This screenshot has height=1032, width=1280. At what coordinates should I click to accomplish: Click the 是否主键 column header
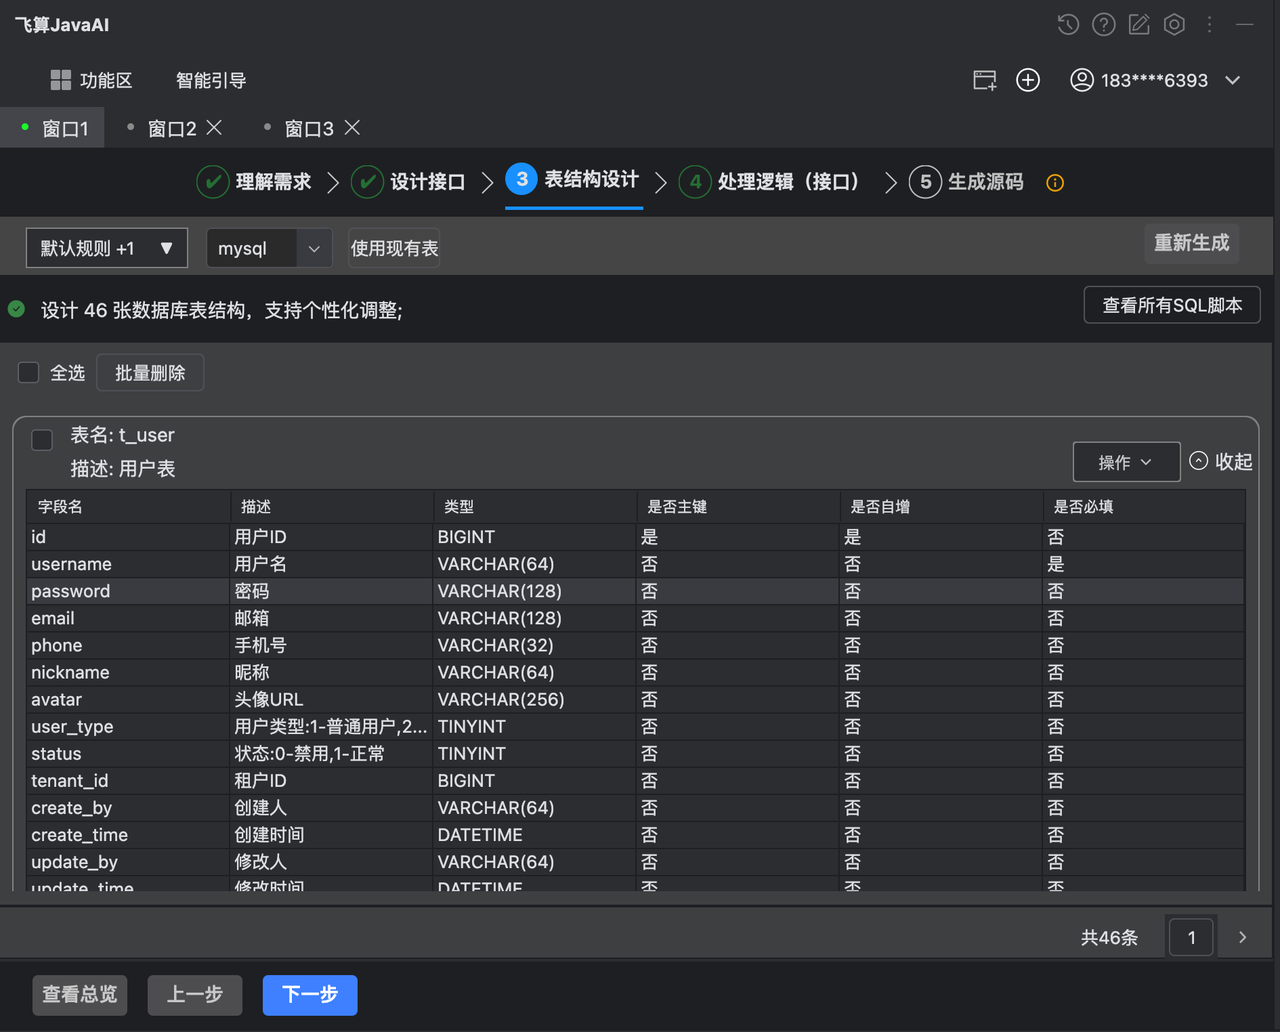[737, 507]
